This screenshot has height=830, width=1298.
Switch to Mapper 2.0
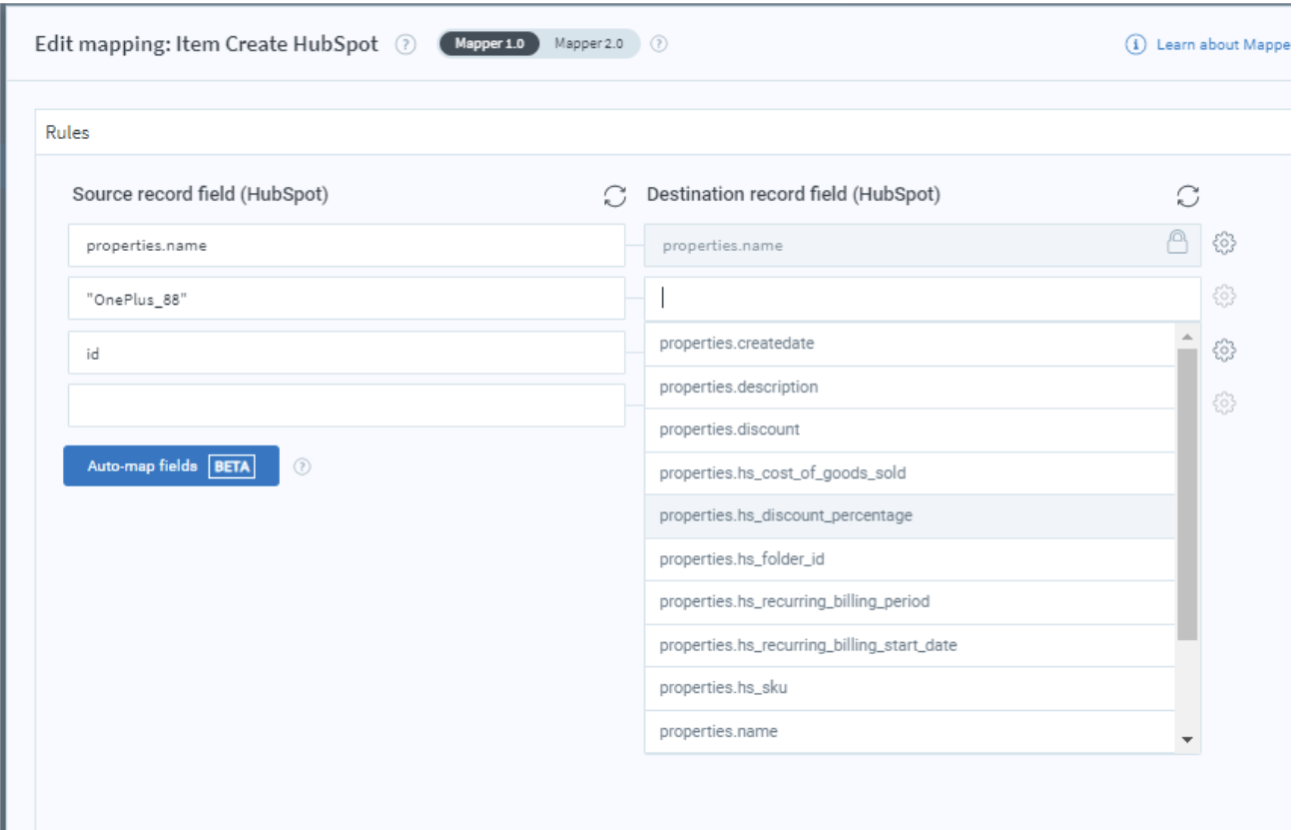[x=589, y=44]
